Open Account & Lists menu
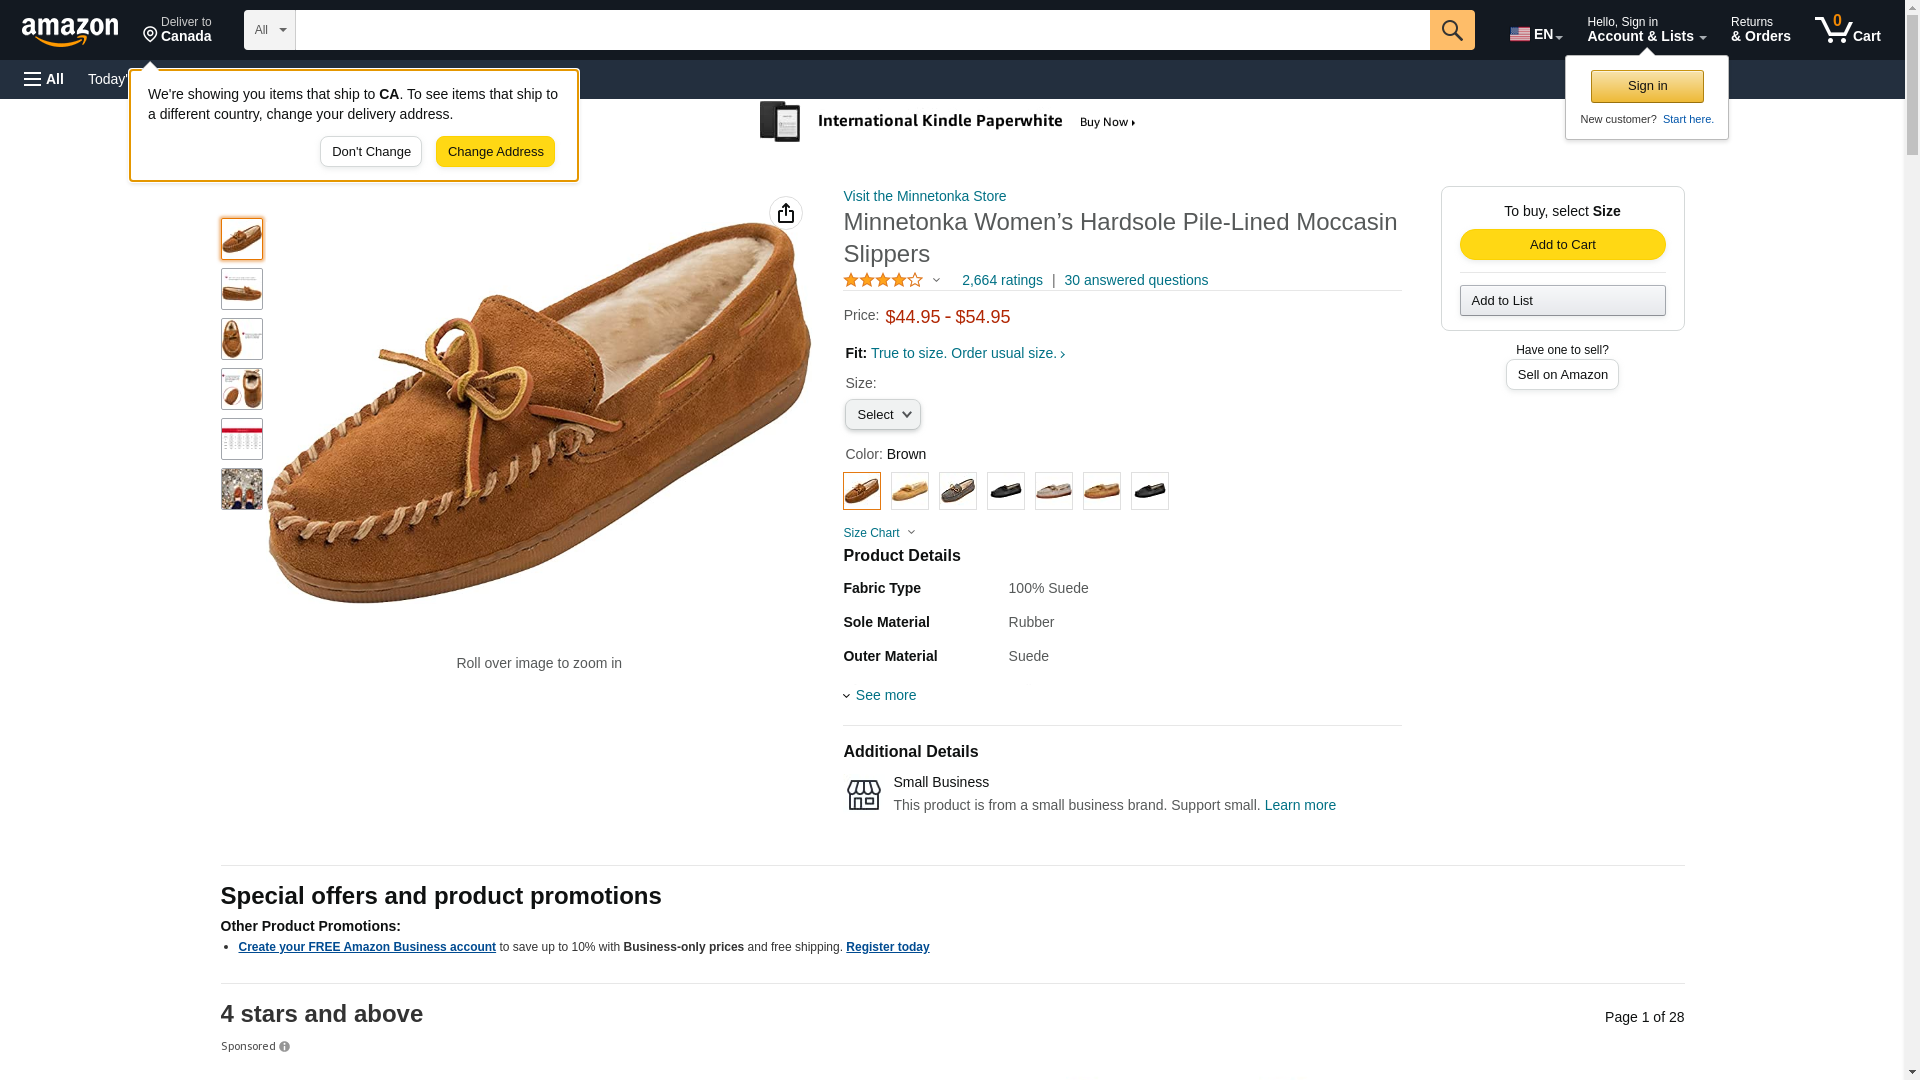The width and height of the screenshot is (1920, 1080). click(1645, 30)
